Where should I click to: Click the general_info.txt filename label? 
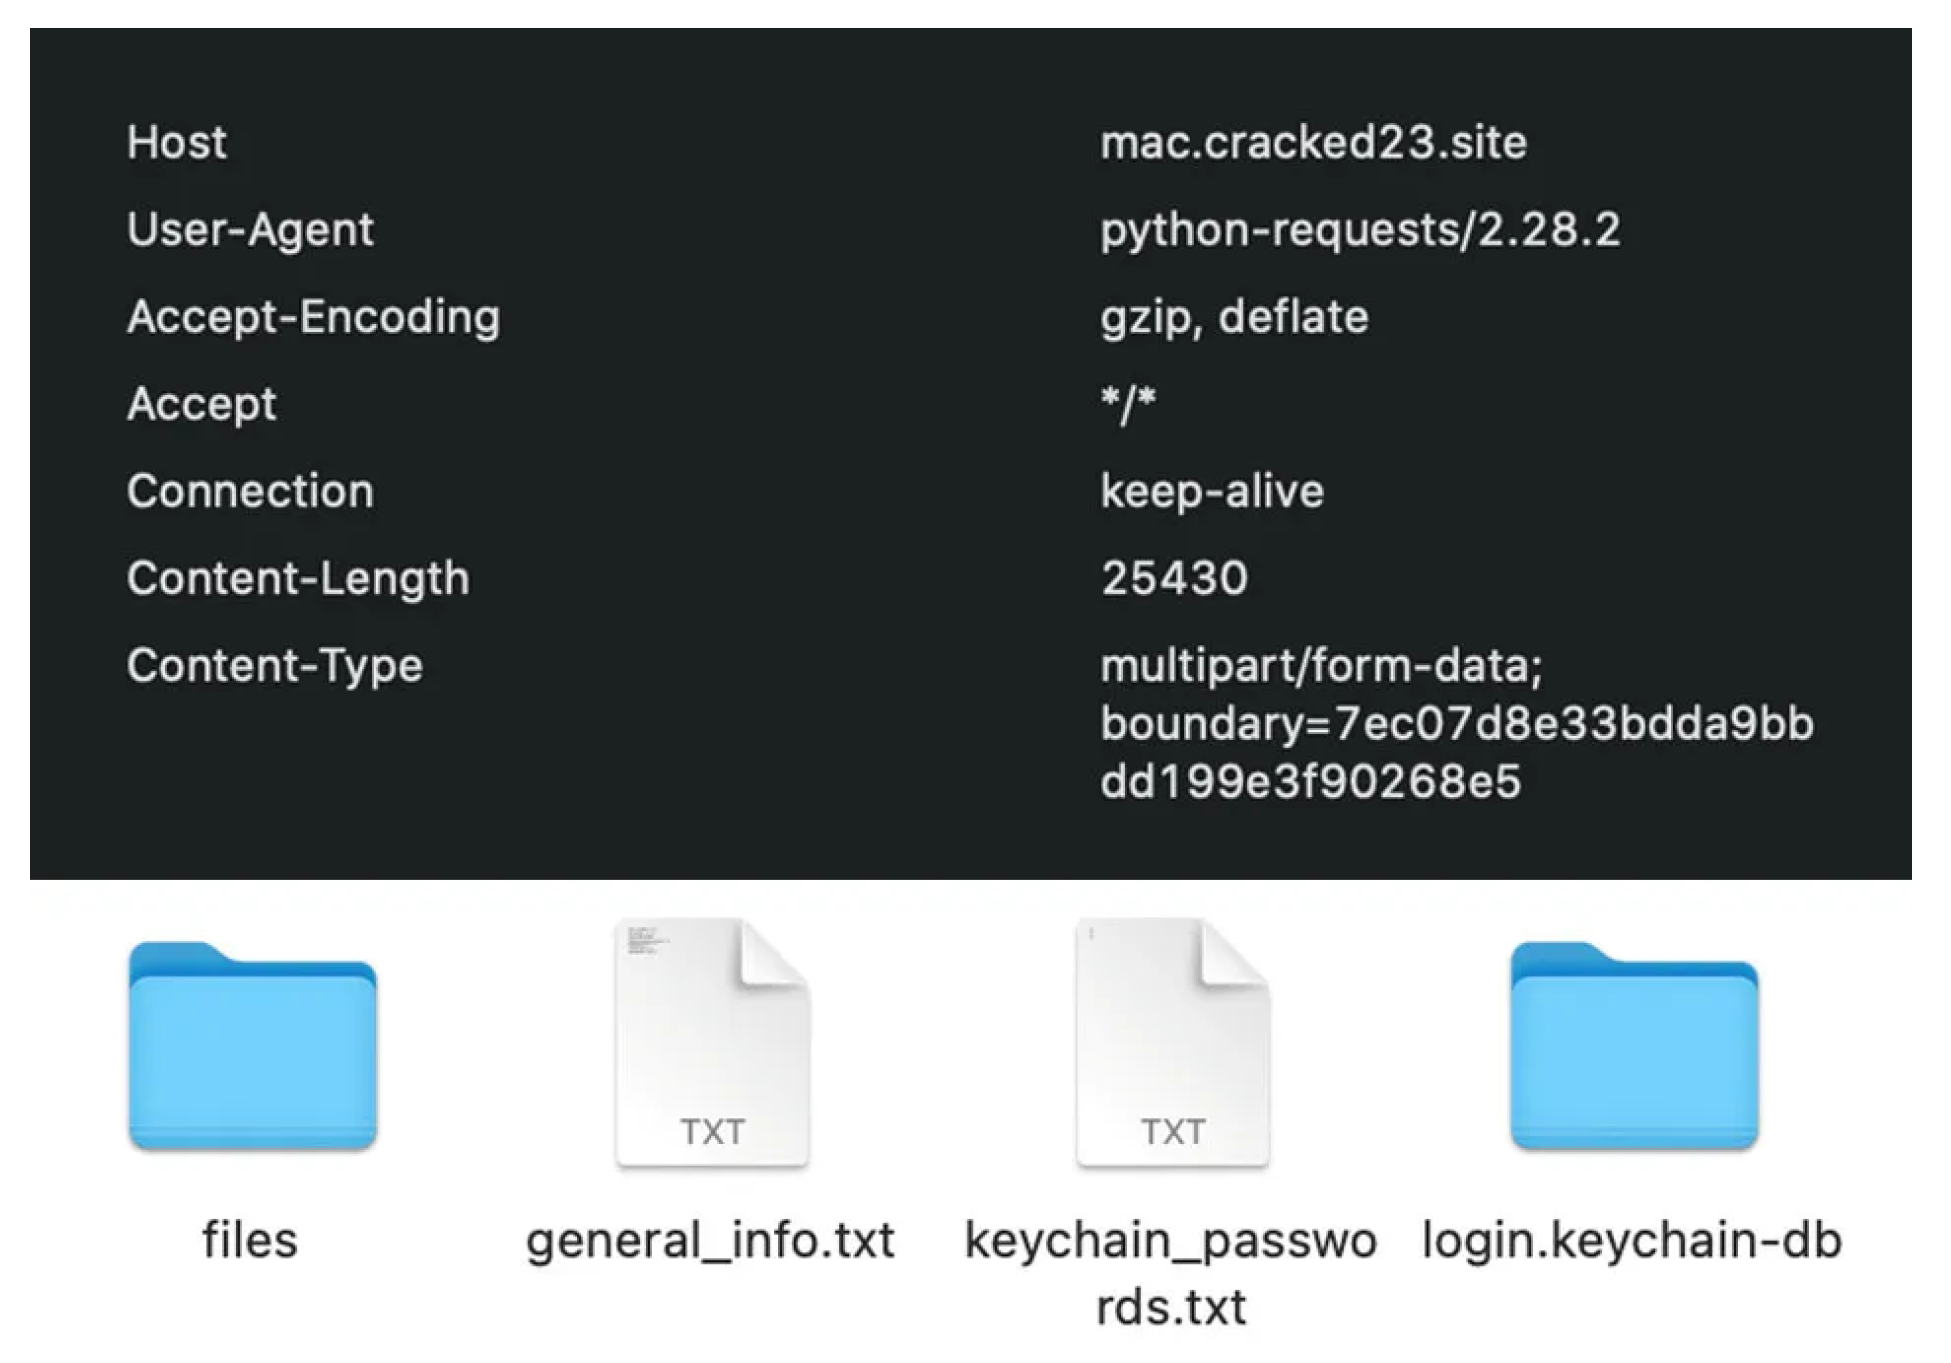point(710,1241)
